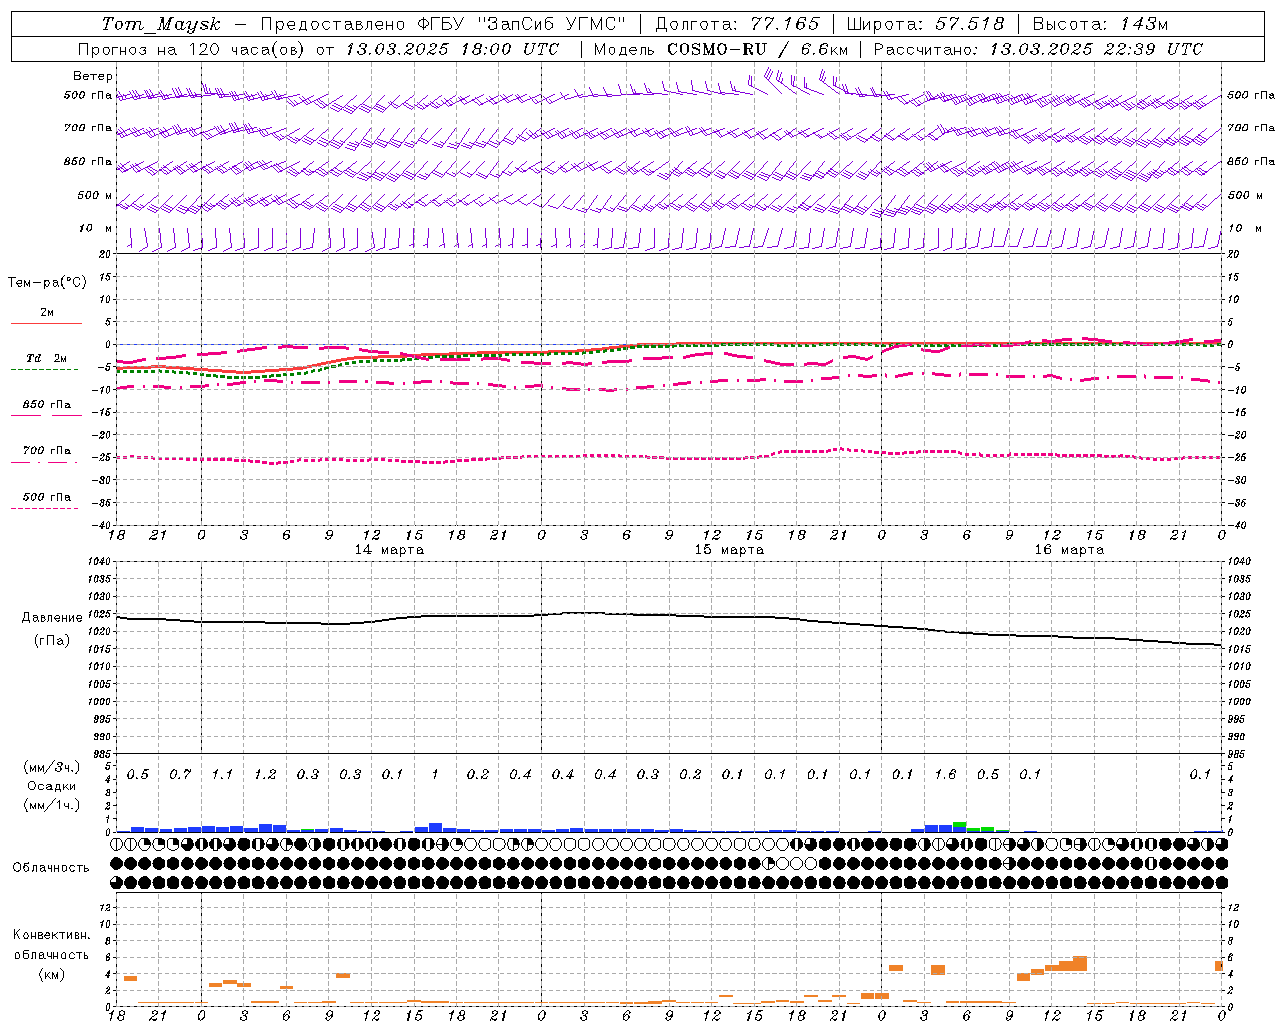
Task: Click the tallest orange convective cloud bar
Action: tap(1080, 963)
